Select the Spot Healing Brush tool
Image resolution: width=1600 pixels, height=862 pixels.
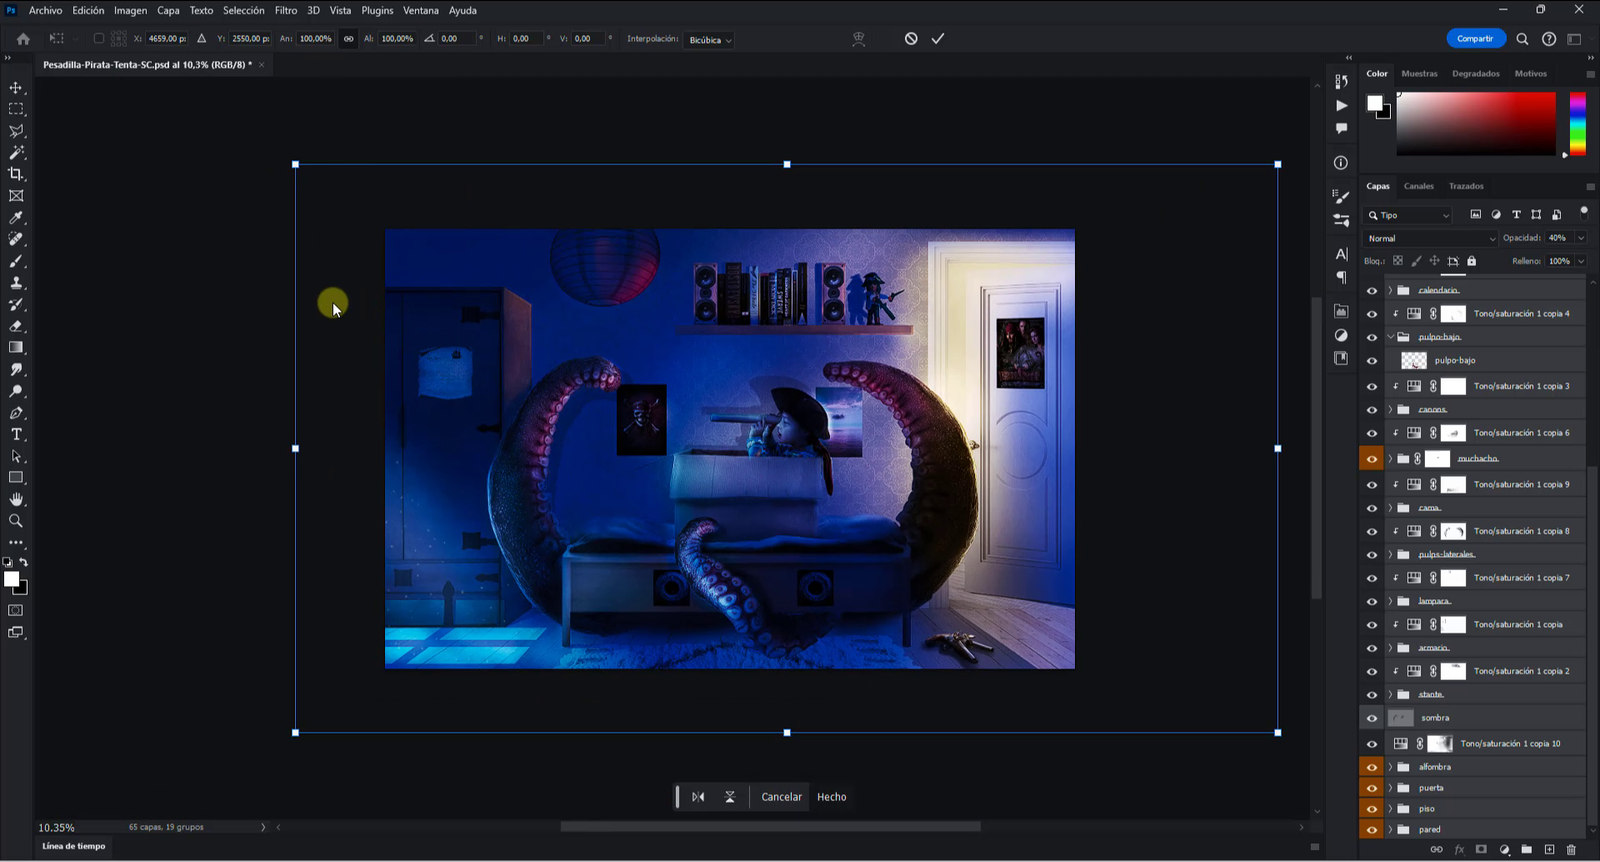[16, 239]
